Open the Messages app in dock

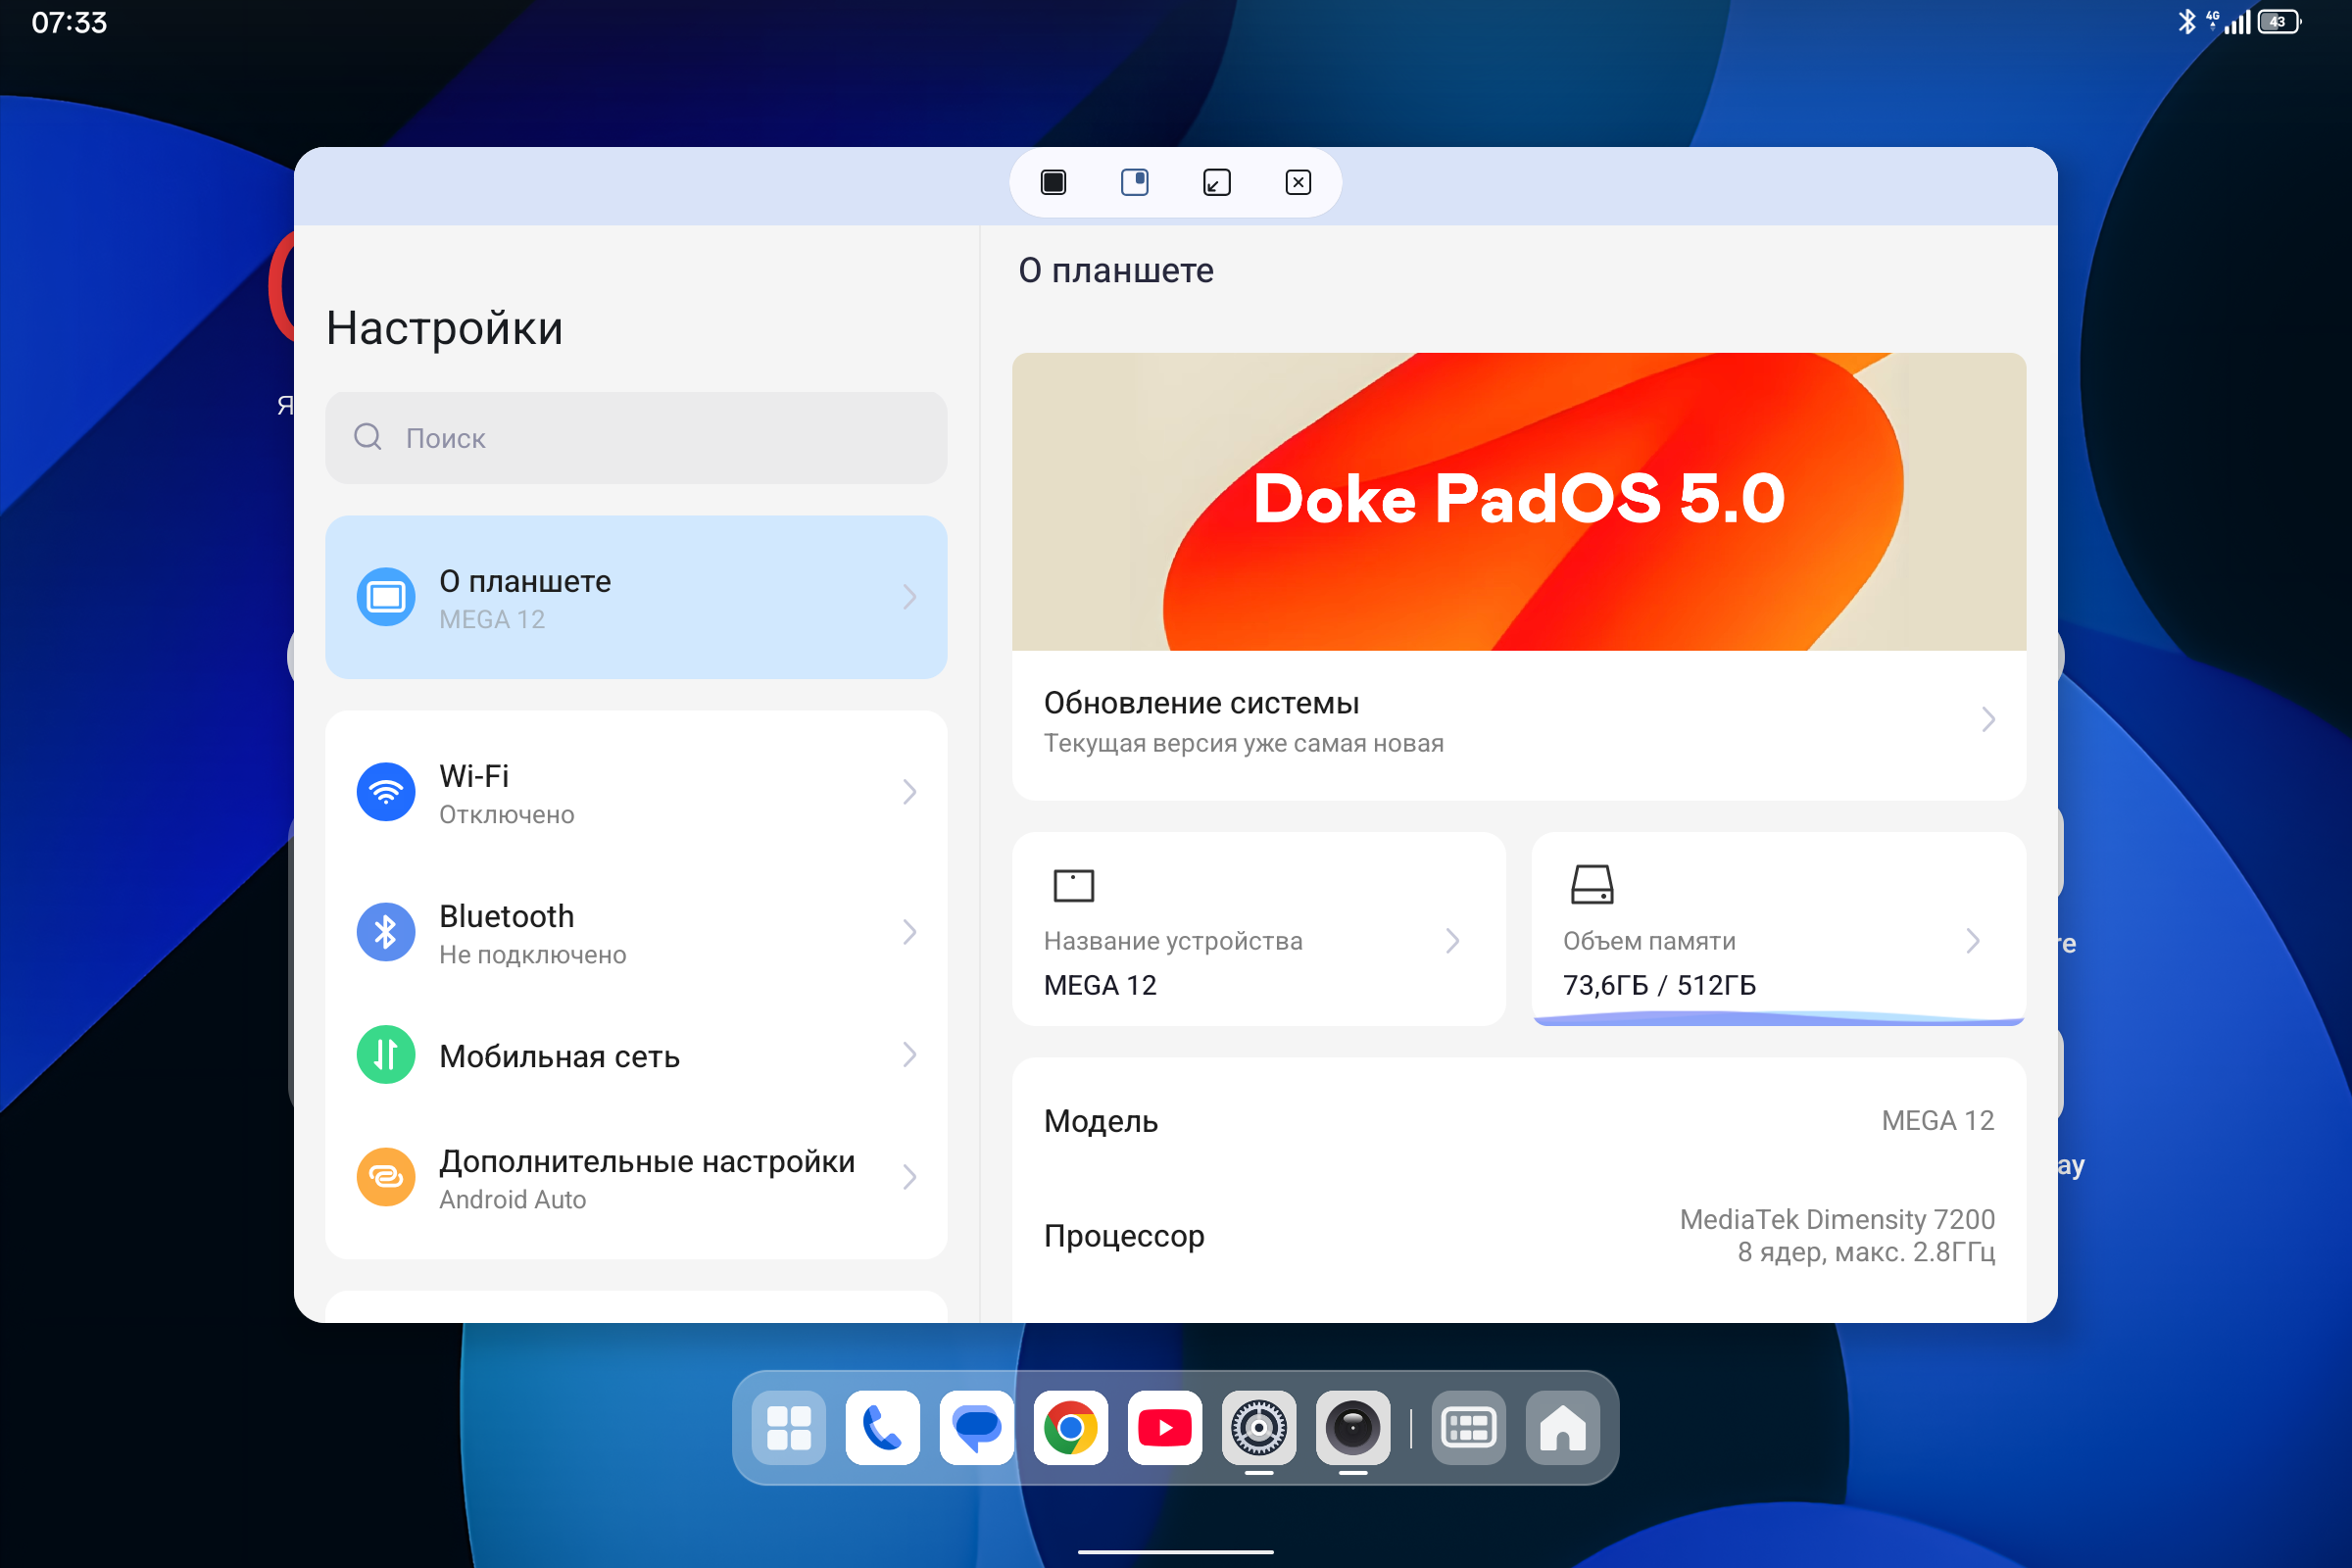click(976, 1427)
